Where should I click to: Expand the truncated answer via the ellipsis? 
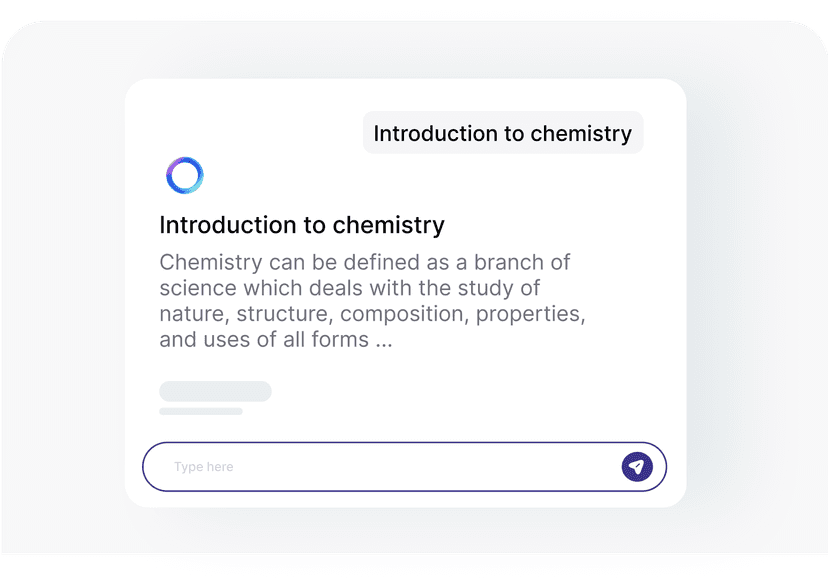[383, 340]
